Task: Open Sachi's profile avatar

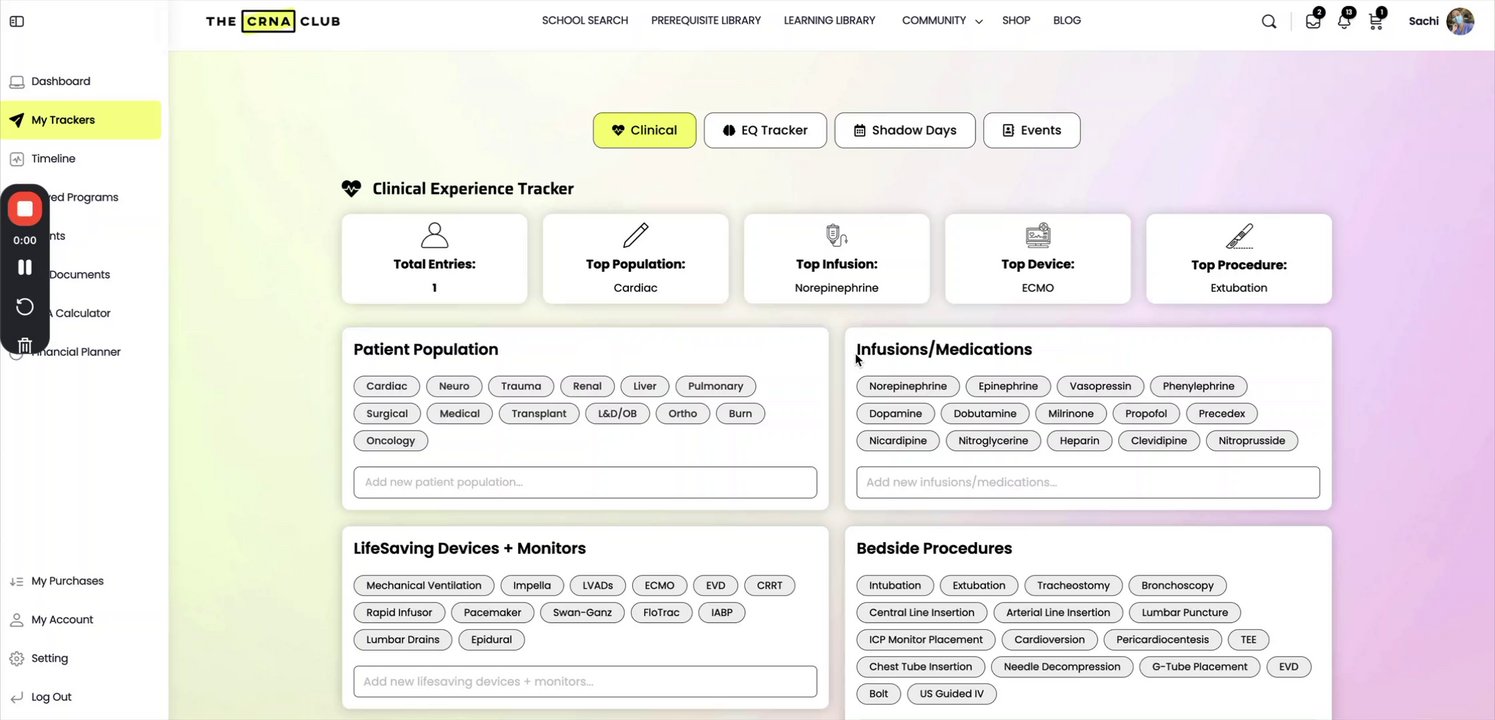Action: [x=1460, y=21]
